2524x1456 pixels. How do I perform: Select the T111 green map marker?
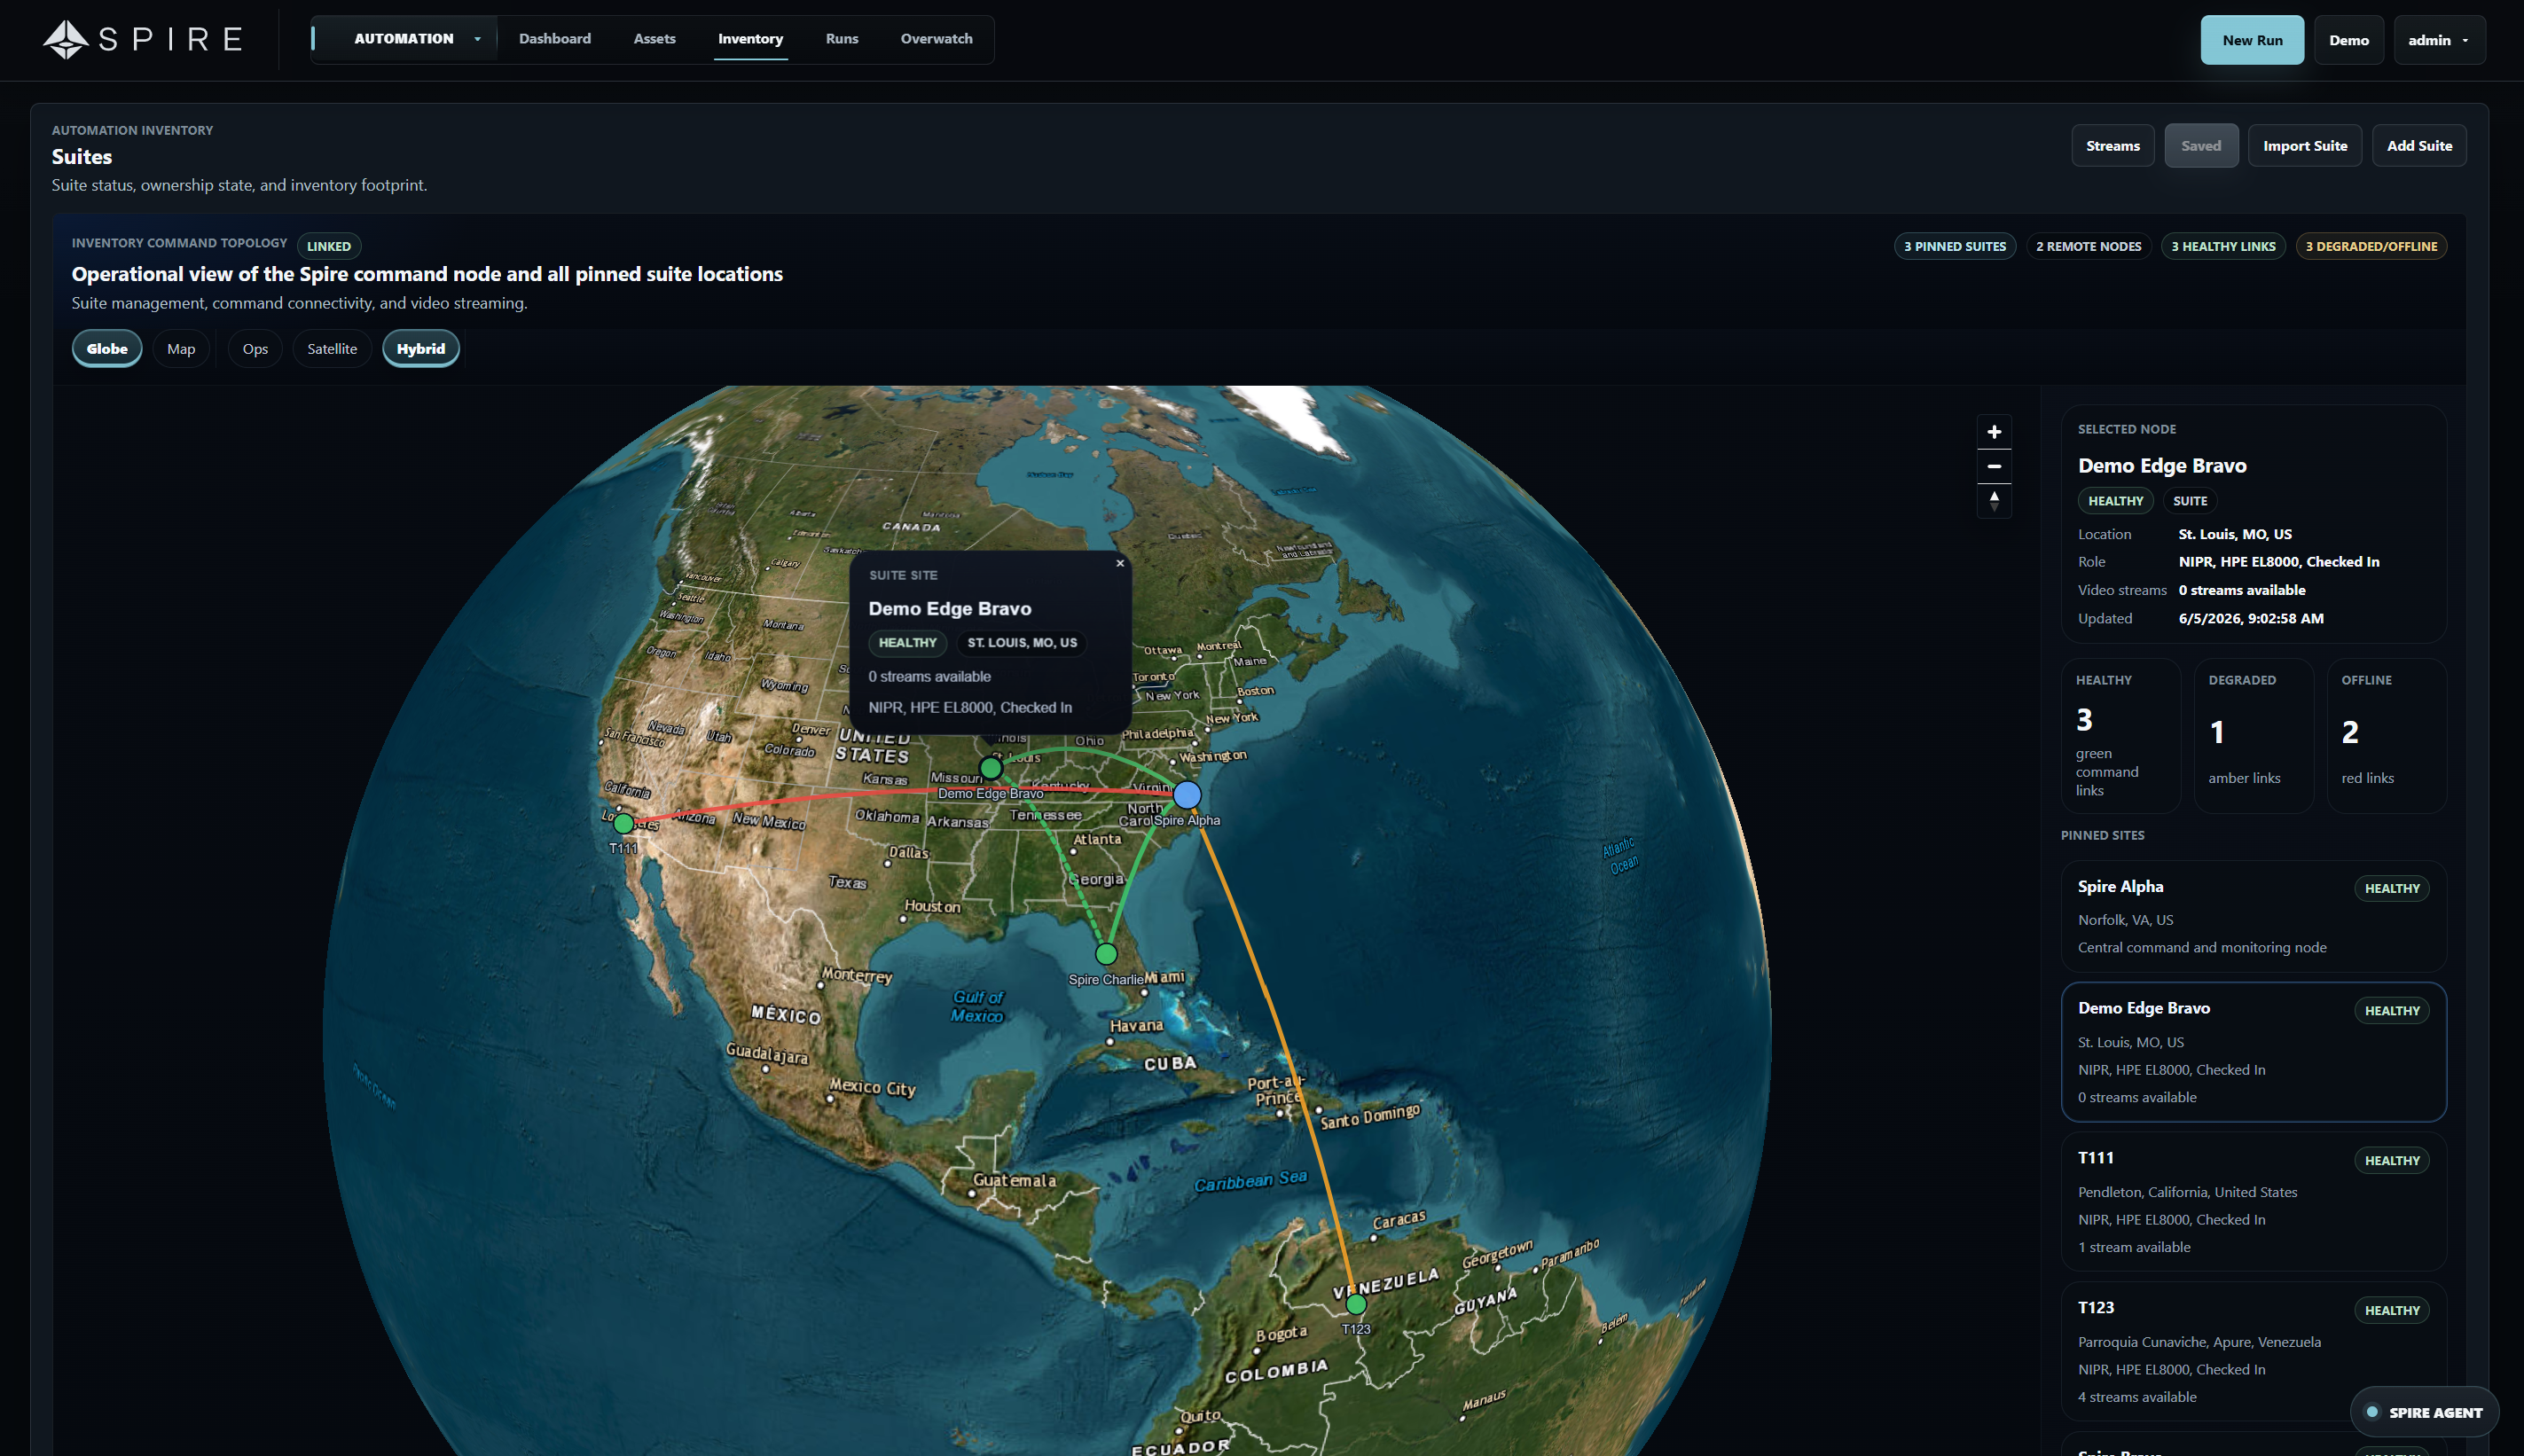point(623,823)
